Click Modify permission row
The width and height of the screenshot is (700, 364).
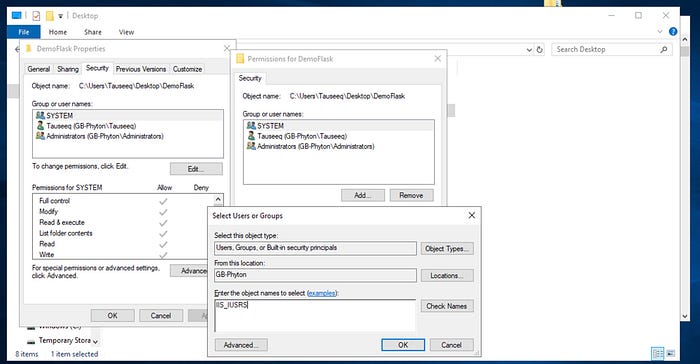(x=124, y=212)
